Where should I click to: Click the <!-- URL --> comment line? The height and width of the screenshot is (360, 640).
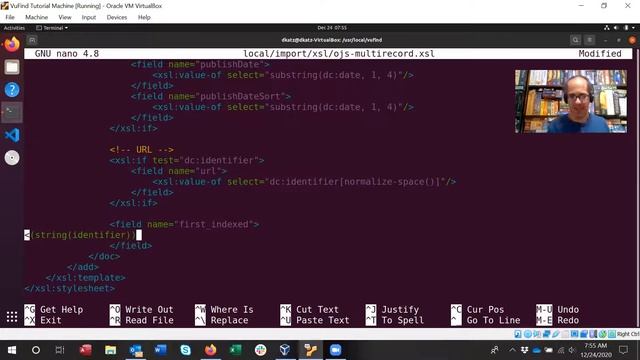coord(141,149)
